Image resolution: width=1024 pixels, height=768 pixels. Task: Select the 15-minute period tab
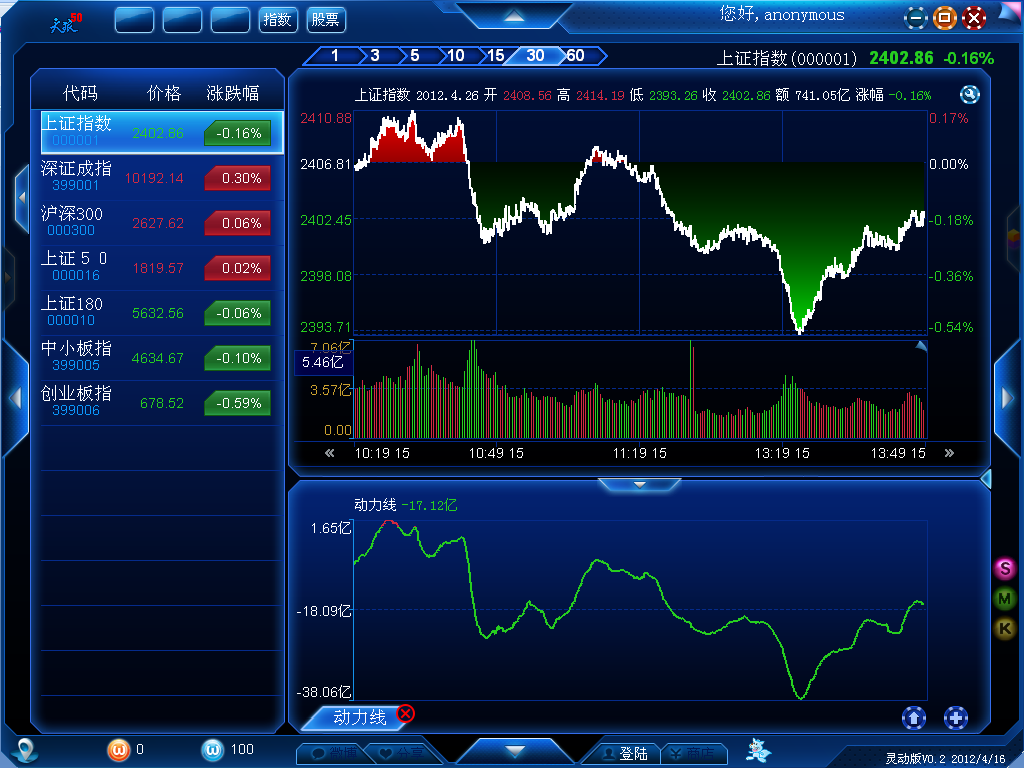tap(496, 56)
